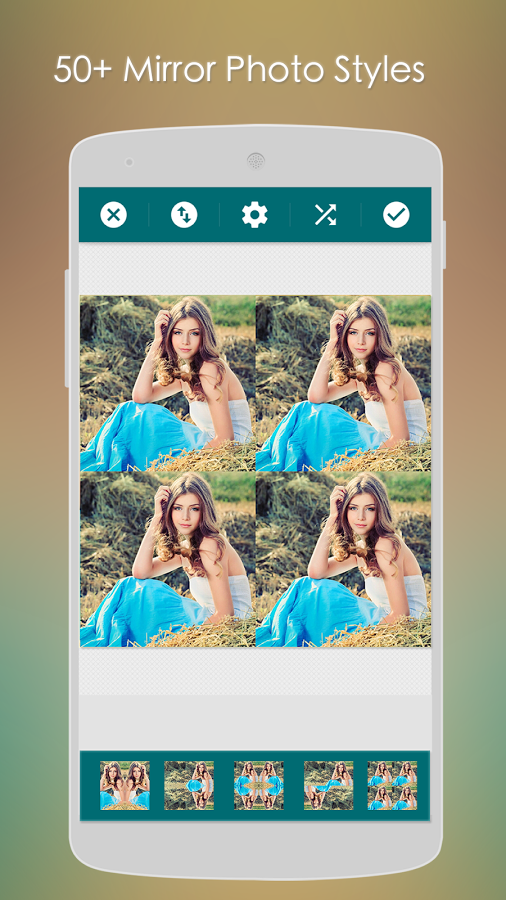Confirm with the checkmark icon
This screenshot has height=900, width=506.
pos(396,215)
